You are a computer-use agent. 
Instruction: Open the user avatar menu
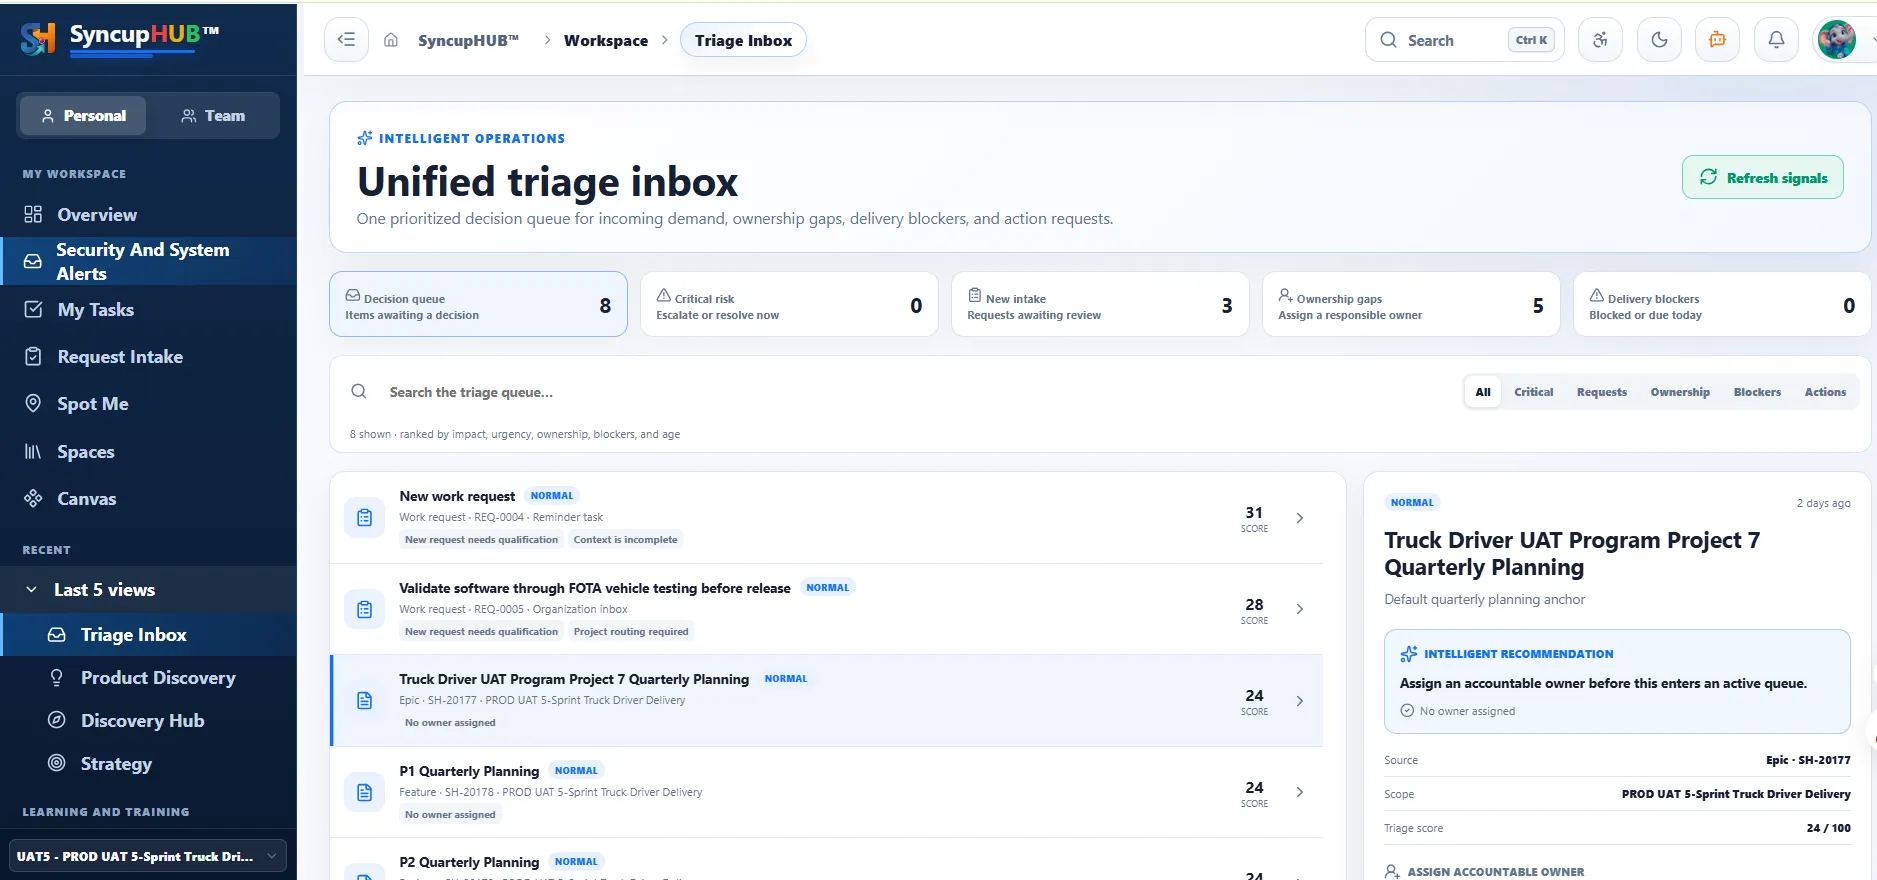tap(1837, 40)
